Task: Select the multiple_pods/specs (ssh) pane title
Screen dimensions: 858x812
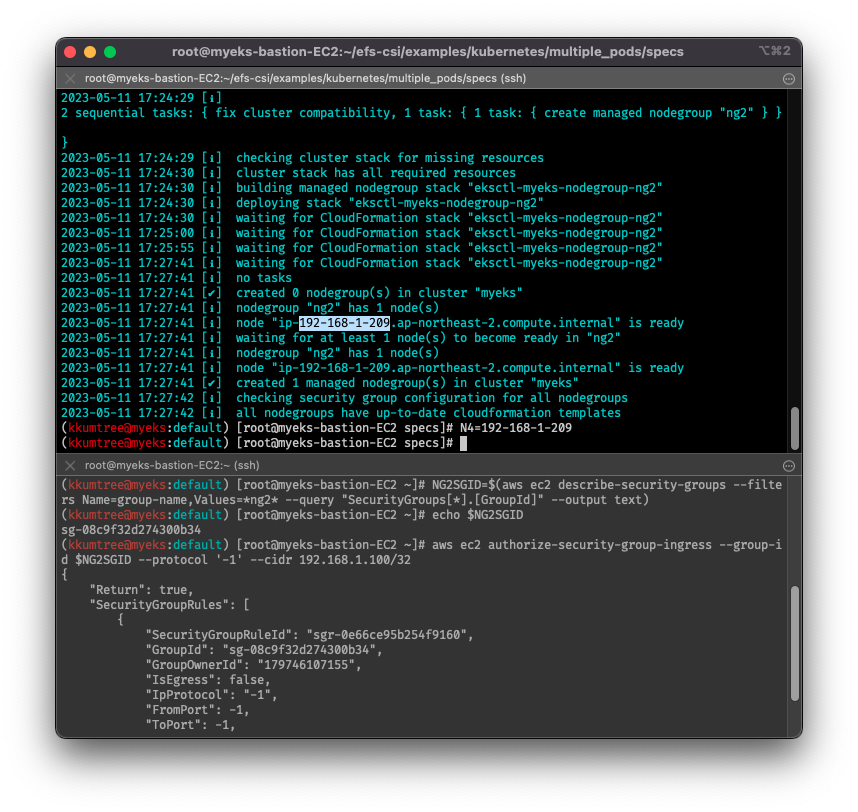Action: coord(305,78)
